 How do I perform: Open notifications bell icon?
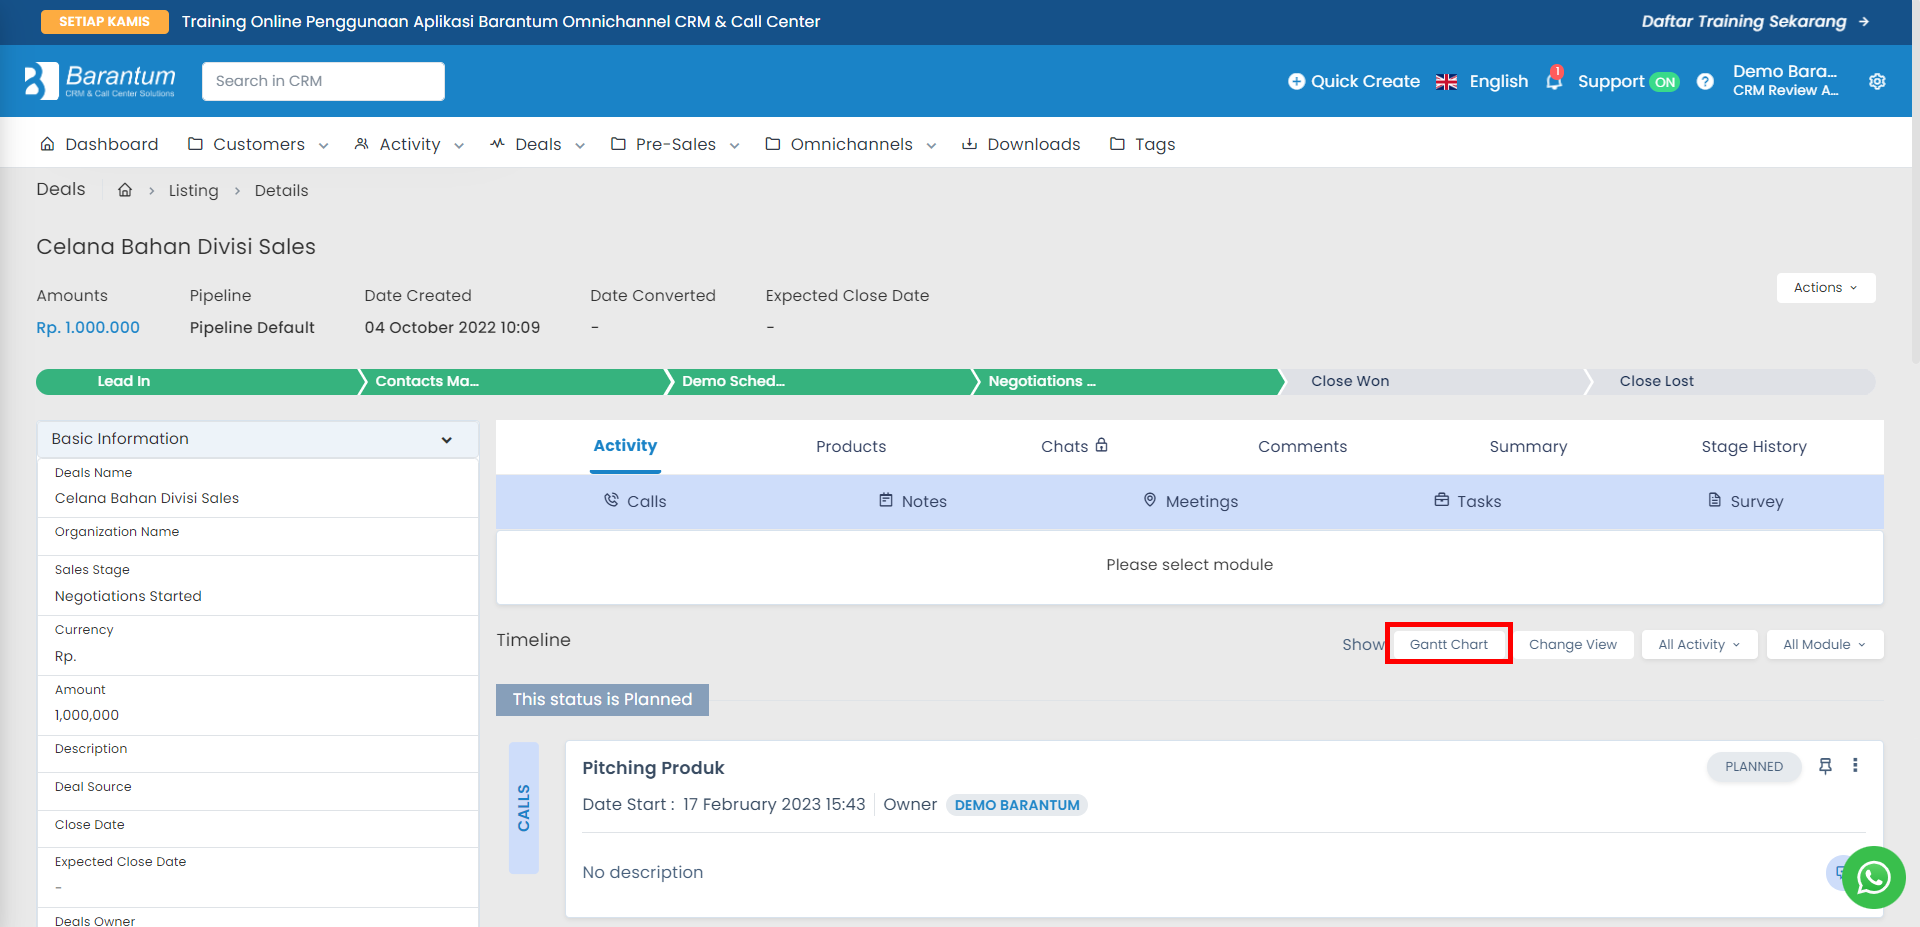(1554, 80)
